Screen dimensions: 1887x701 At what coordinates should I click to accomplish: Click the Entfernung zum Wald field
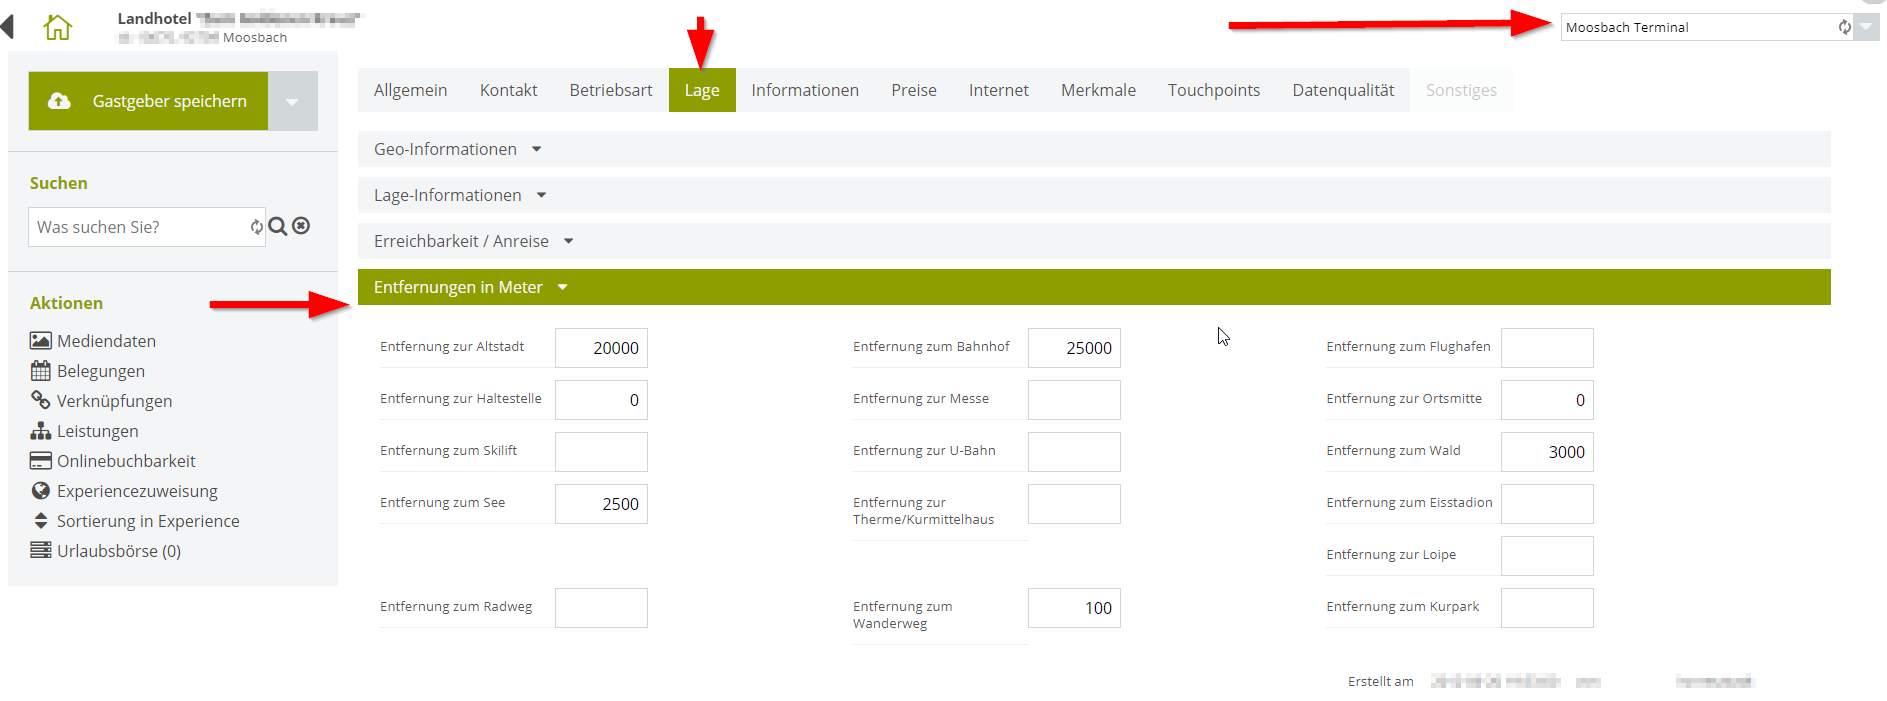(1547, 452)
